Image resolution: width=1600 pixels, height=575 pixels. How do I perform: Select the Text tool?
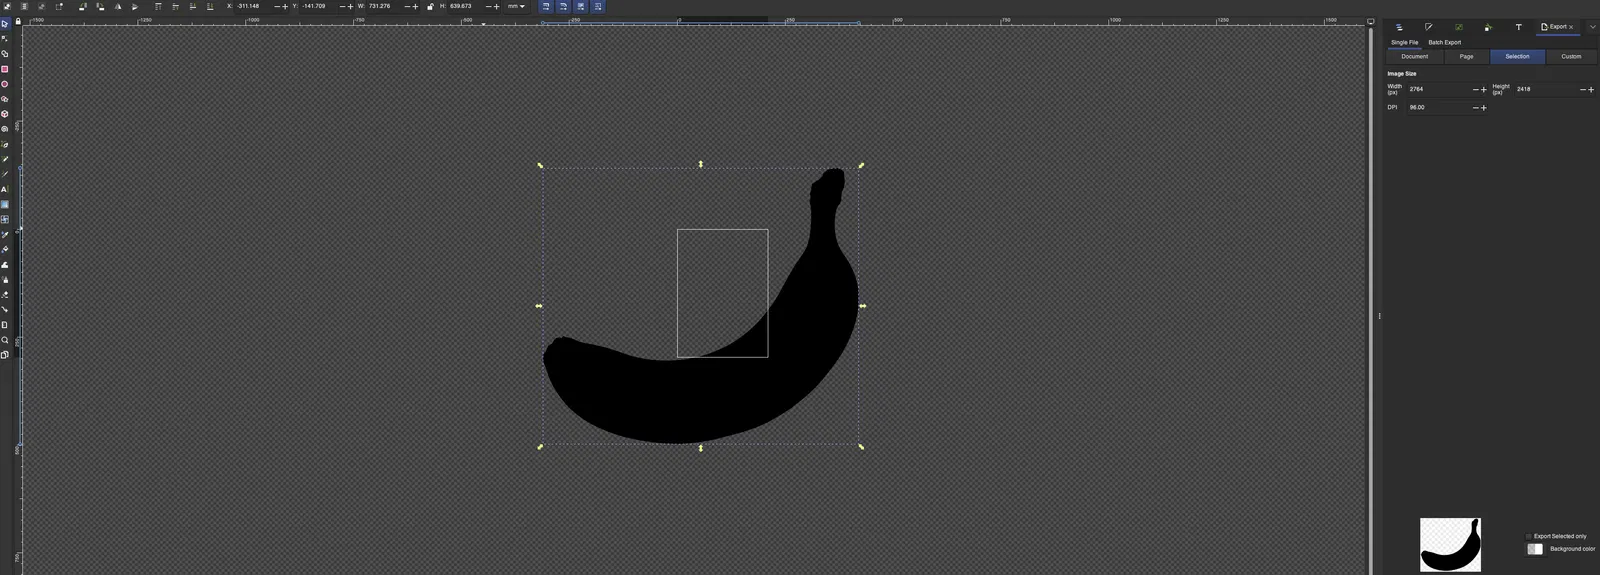[x=5, y=189]
